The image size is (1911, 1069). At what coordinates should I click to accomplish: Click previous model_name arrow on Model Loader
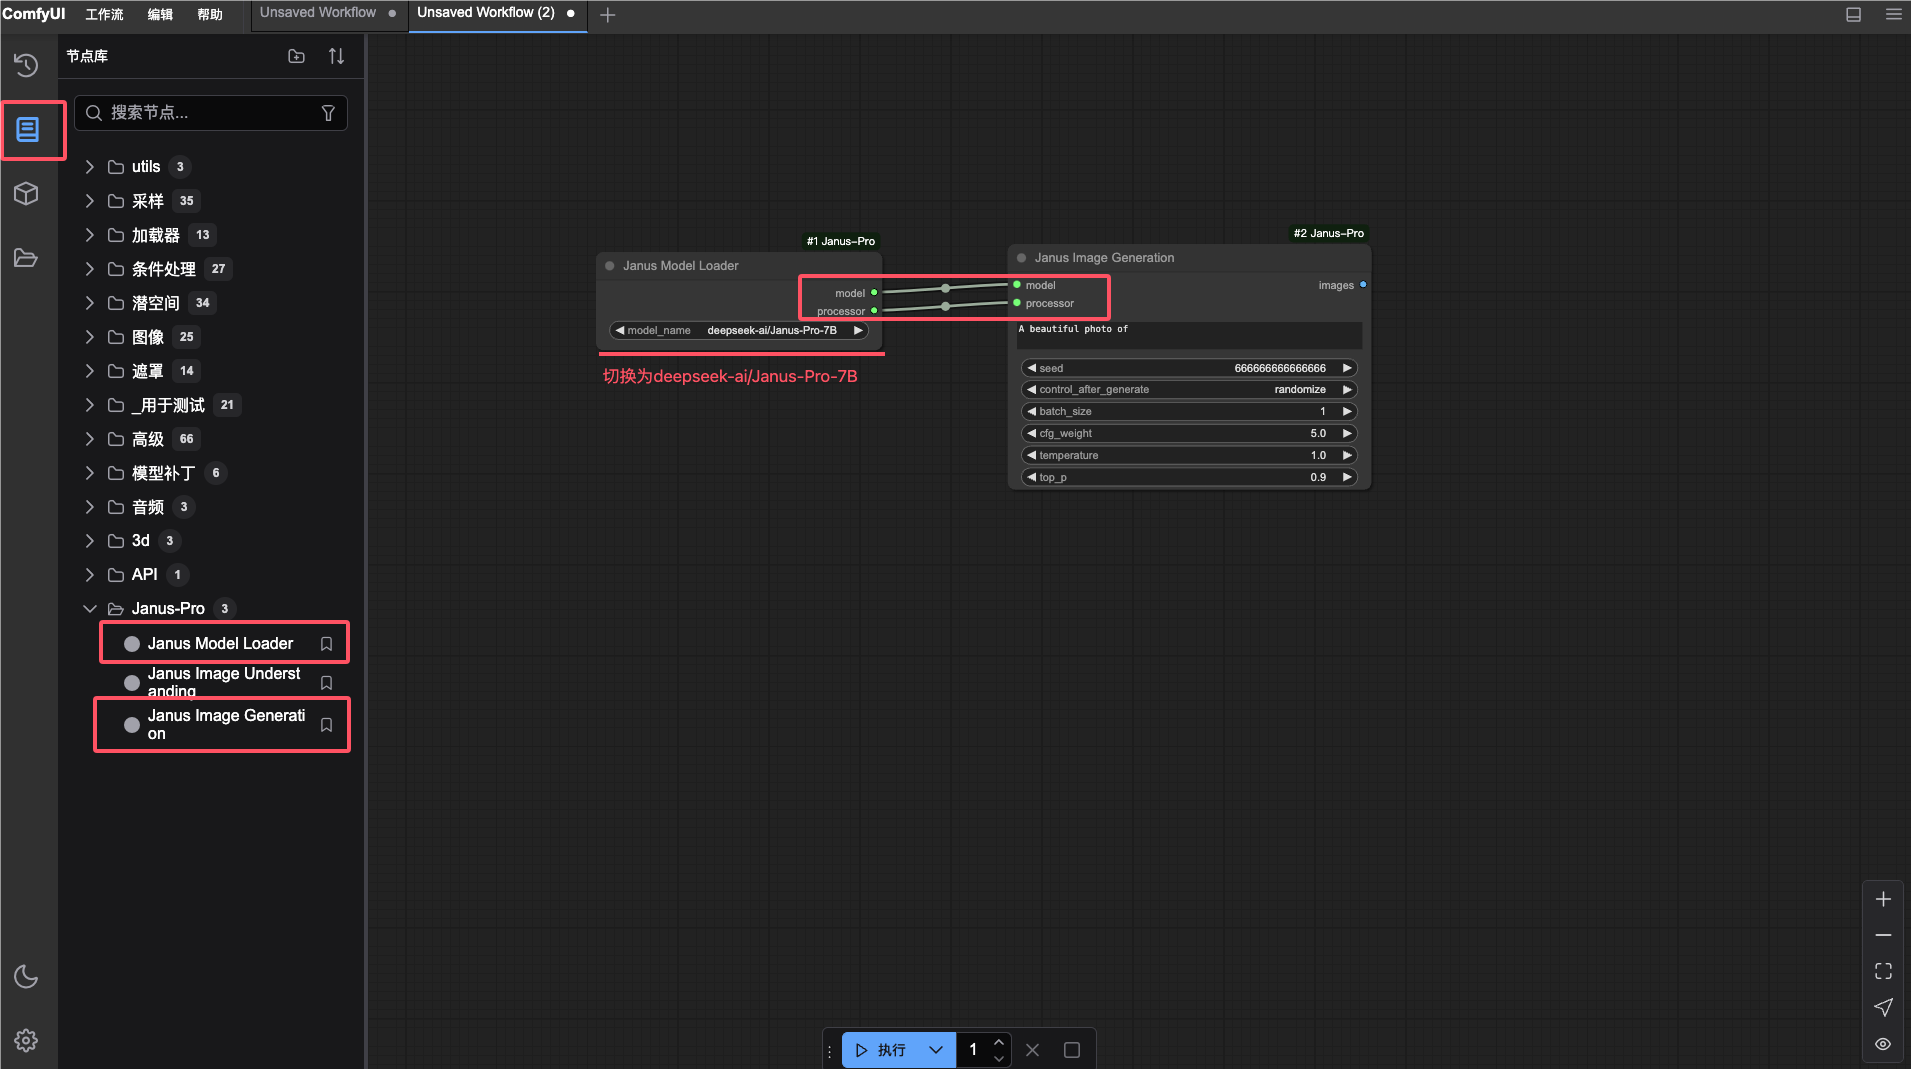tap(619, 331)
